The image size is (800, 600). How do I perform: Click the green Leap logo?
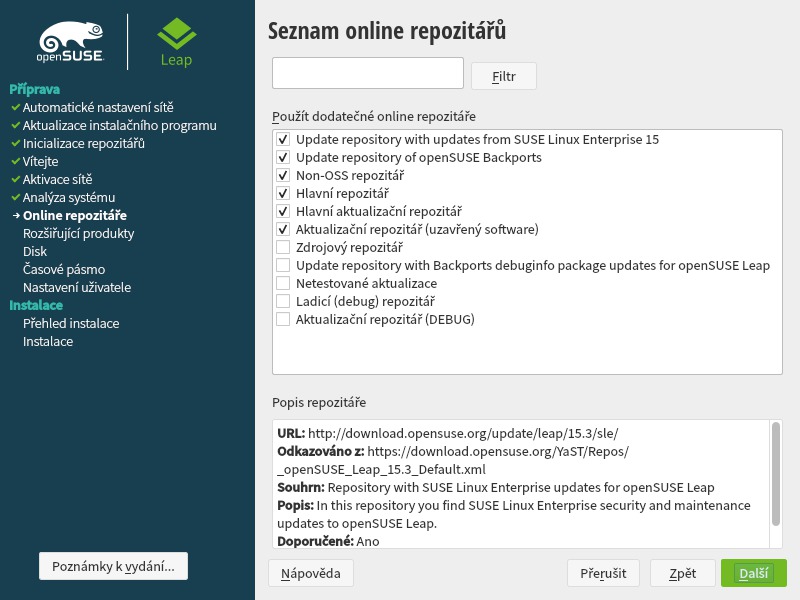(177, 42)
